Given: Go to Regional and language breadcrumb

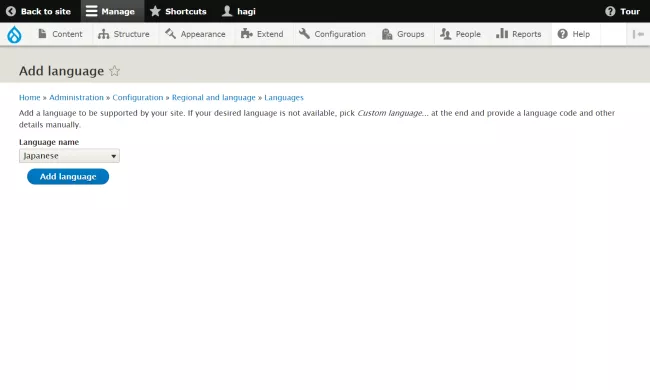Looking at the screenshot, I should (213, 97).
